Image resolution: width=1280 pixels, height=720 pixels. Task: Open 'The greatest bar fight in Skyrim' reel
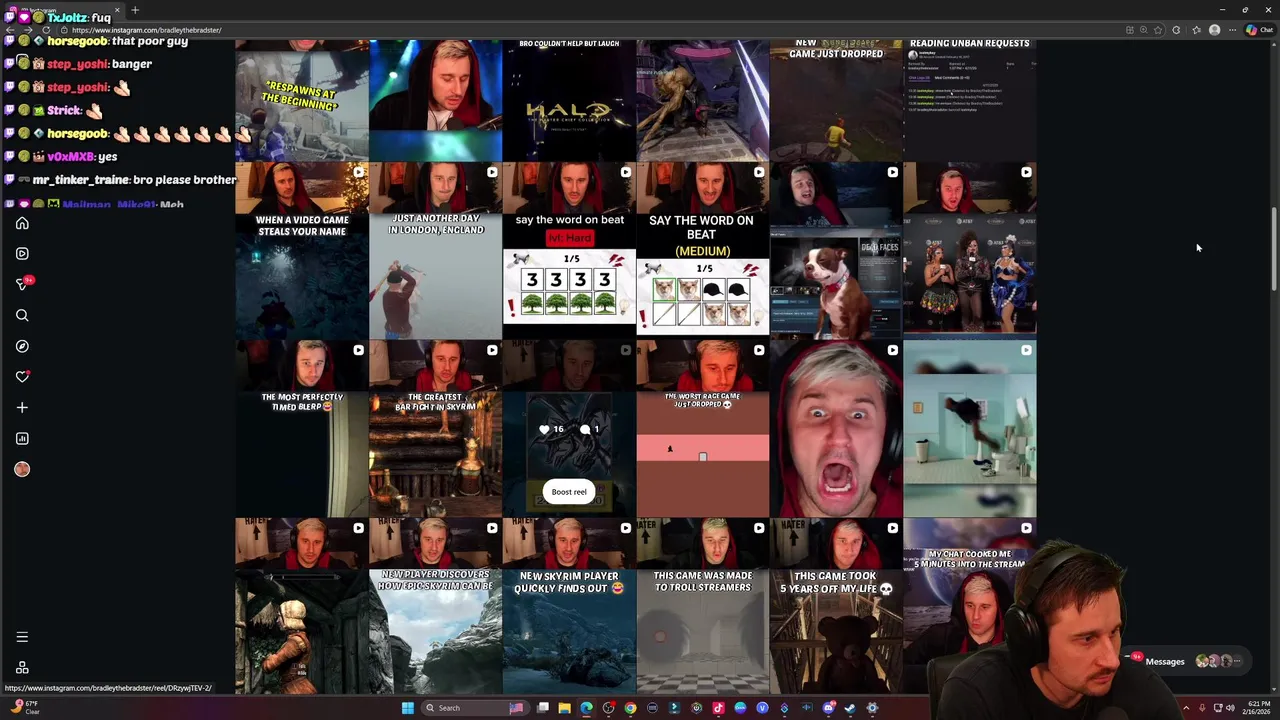[435, 429]
